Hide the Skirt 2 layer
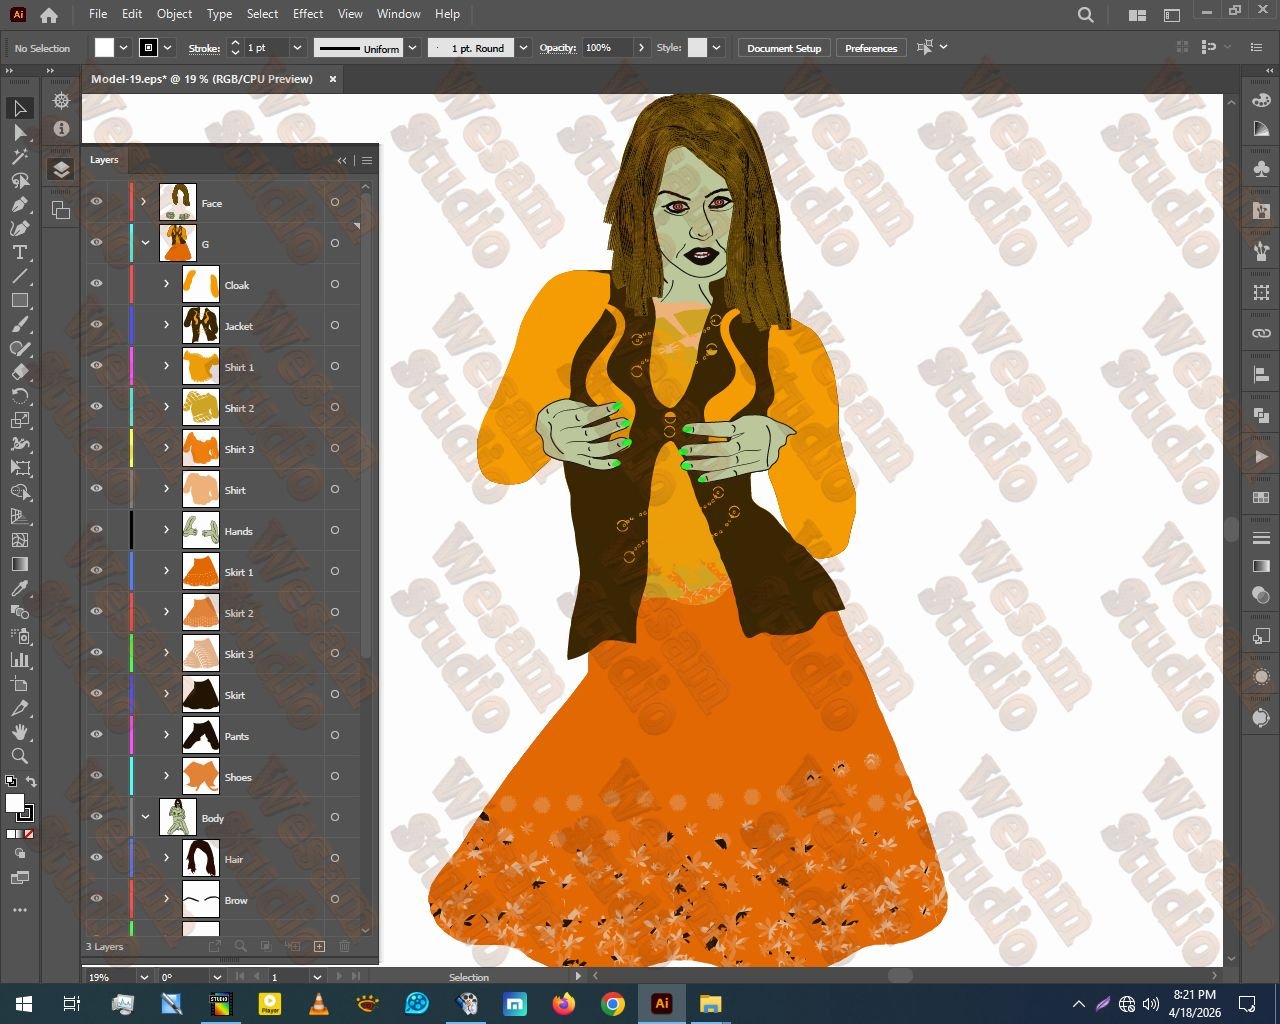This screenshot has width=1280, height=1024. point(96,612)
